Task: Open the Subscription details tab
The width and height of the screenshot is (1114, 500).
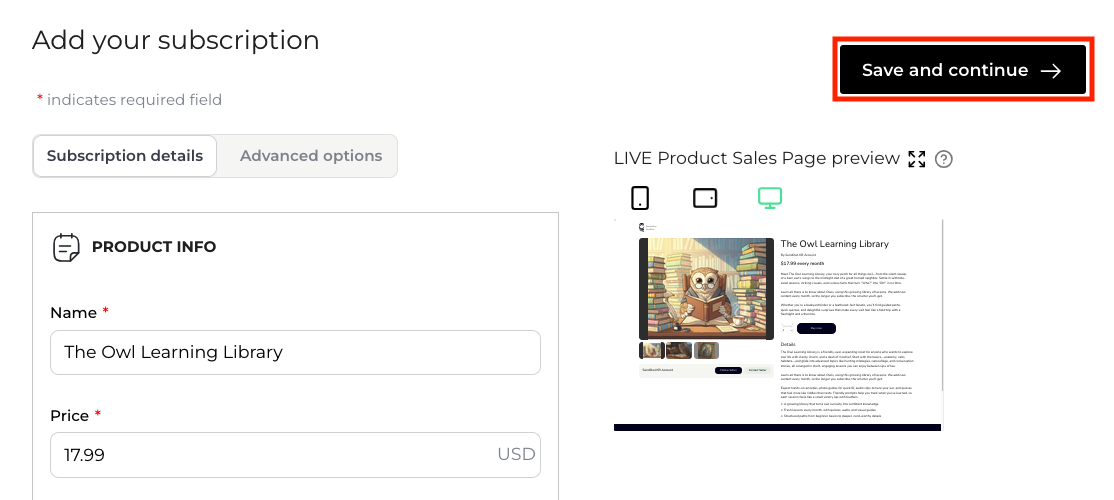Action: (124, 156)
